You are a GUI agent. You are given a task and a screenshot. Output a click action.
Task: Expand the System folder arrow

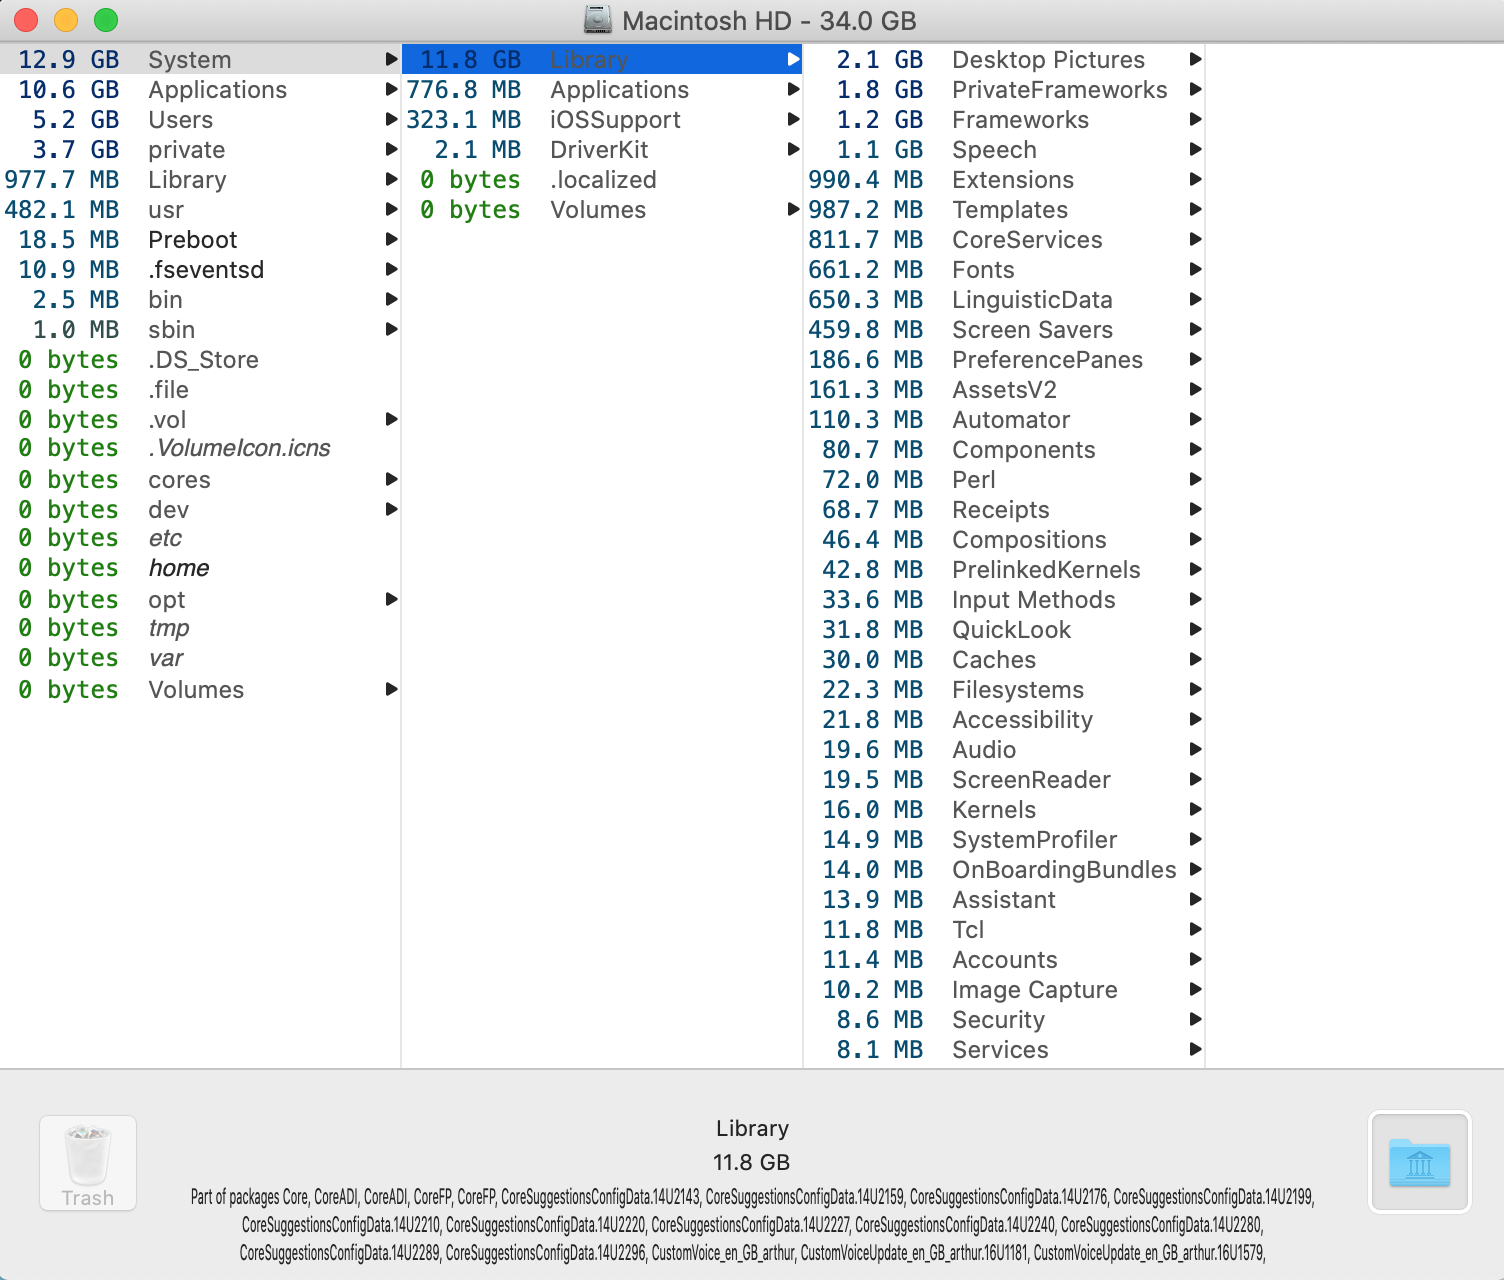pyautogui.click(x=392, y=60)
